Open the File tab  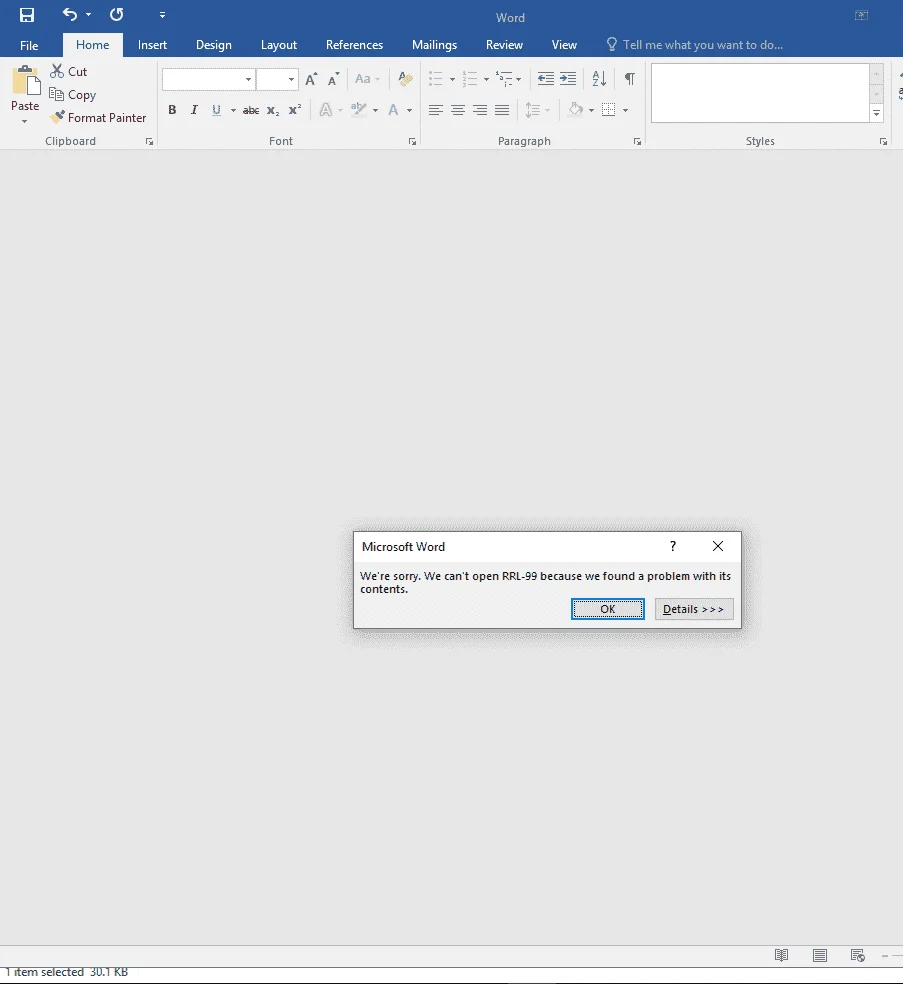29,45
